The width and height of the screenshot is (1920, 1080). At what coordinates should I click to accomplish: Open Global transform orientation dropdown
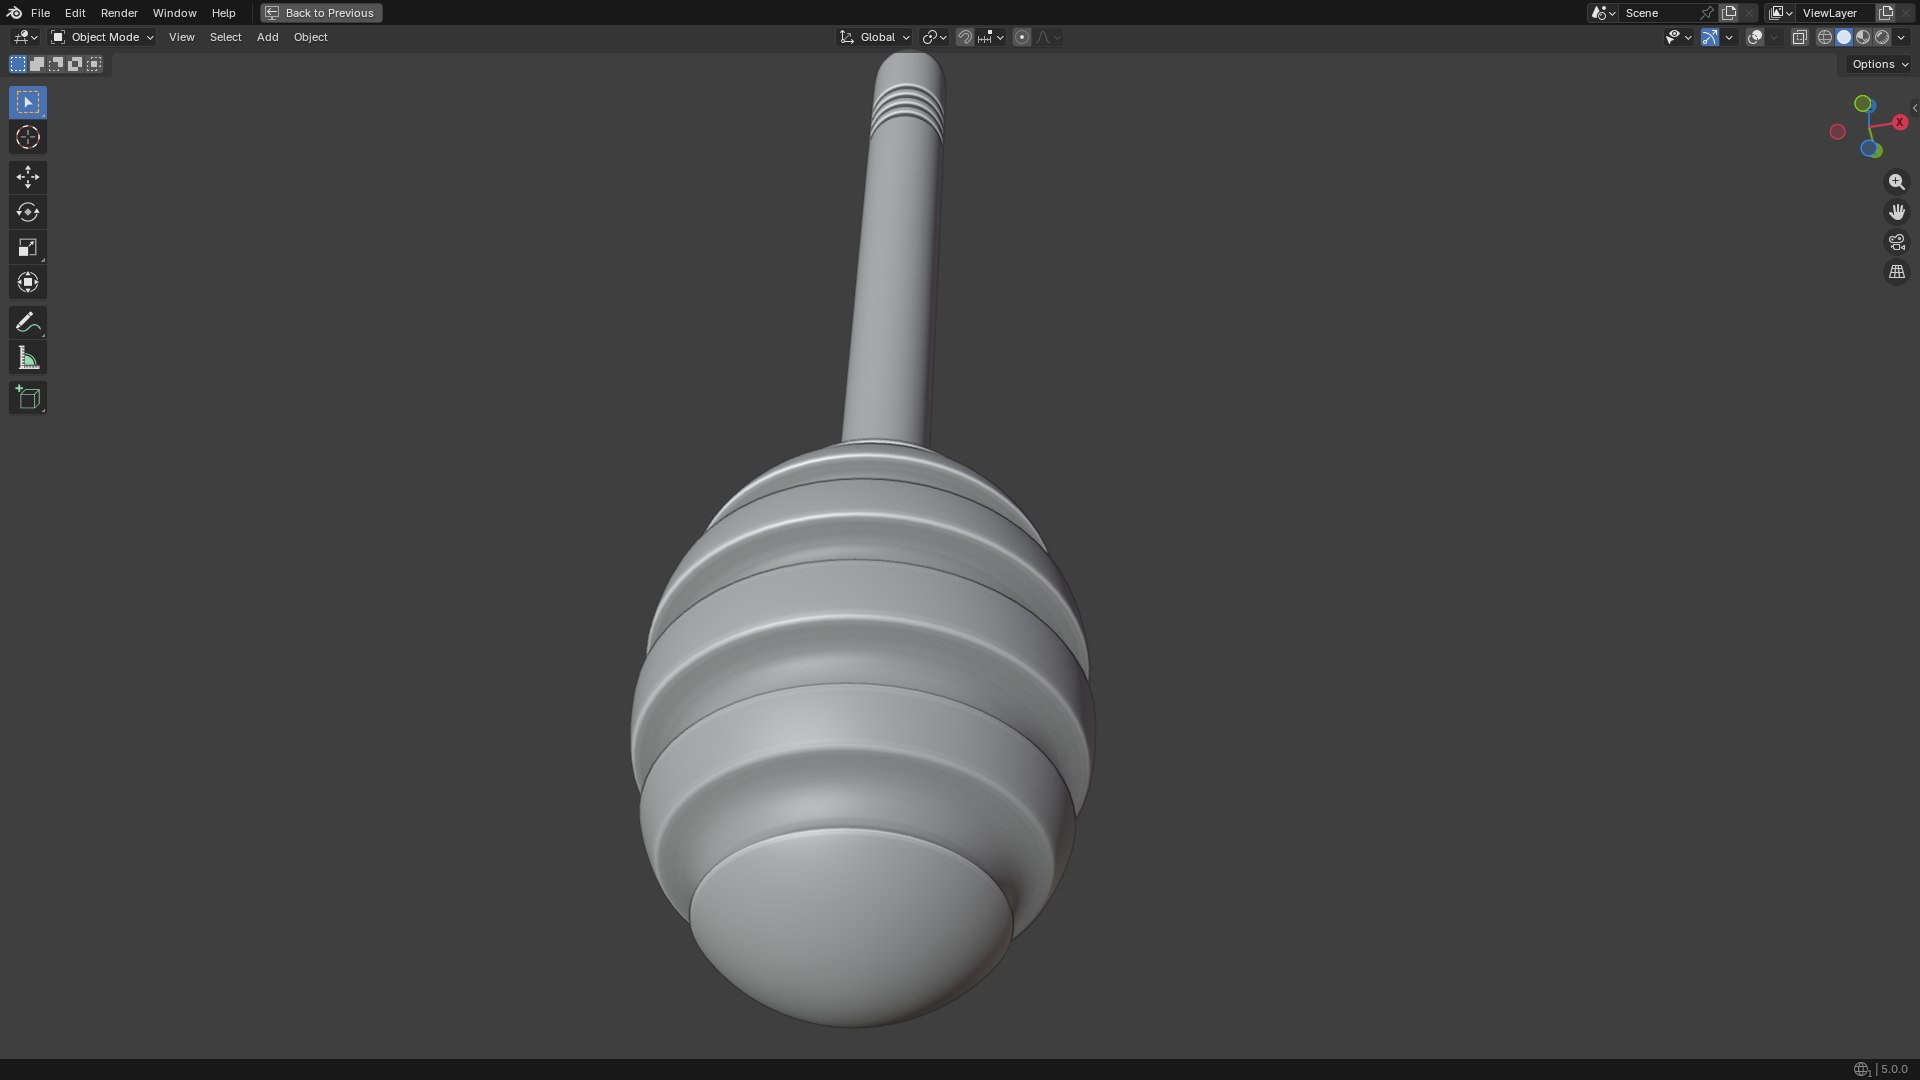[x=875, y=37]
